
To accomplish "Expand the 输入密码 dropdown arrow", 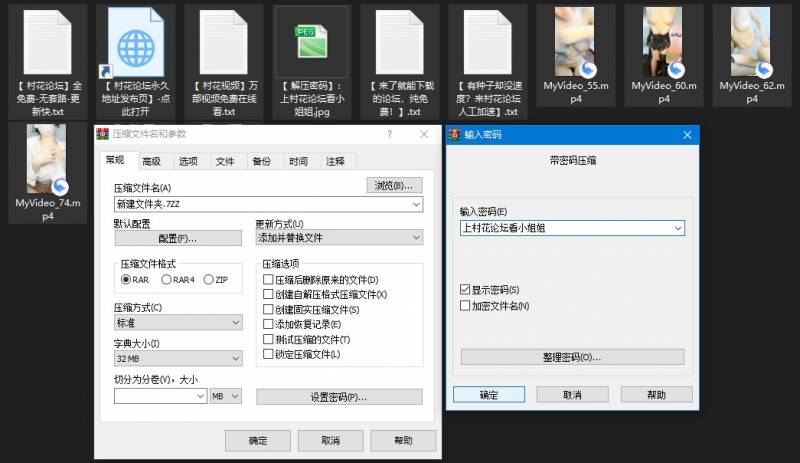I will point(678,228).
